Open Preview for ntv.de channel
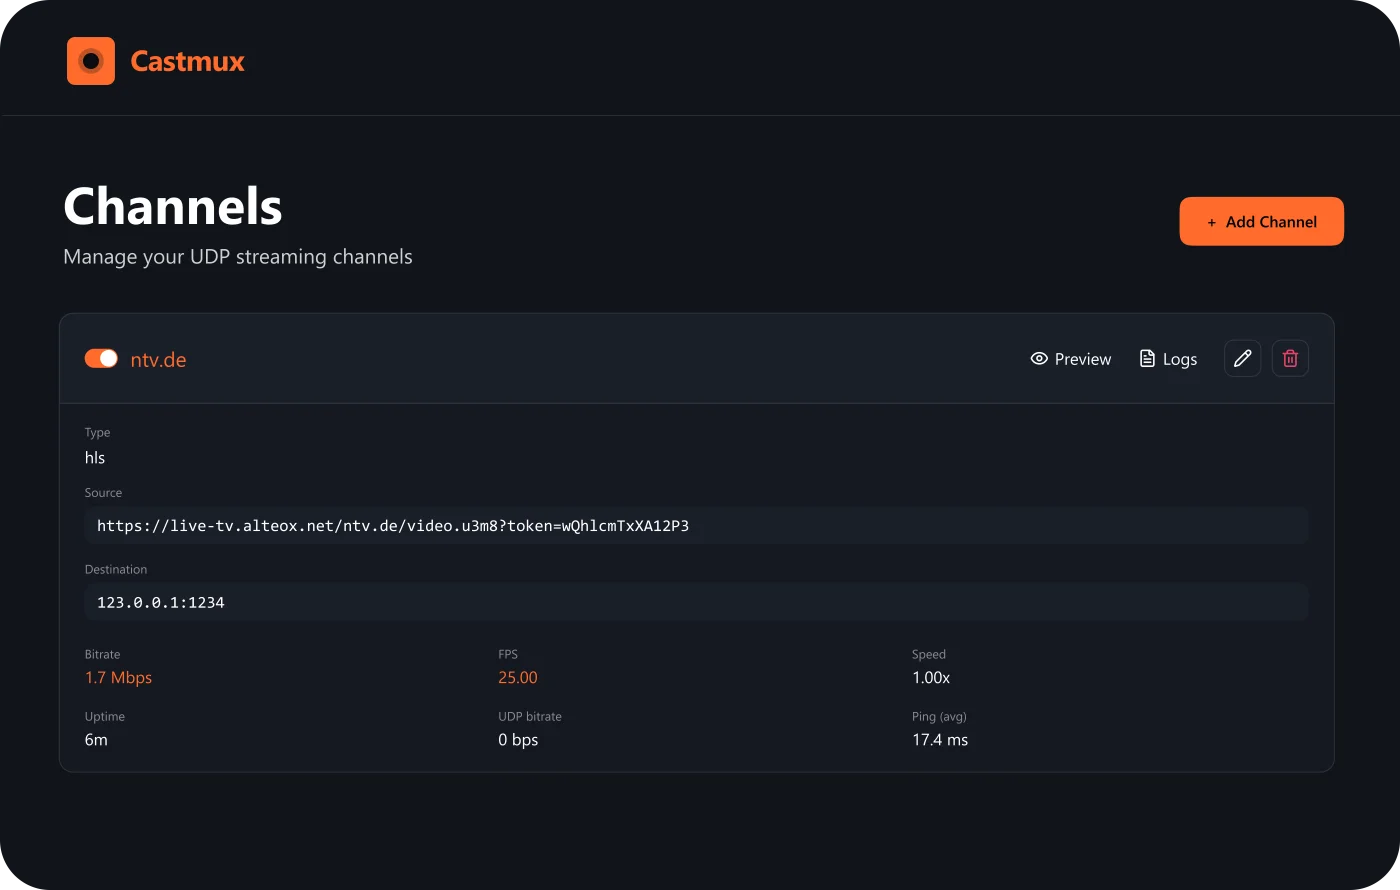 pyautogui.click(x=1071, y=359)
